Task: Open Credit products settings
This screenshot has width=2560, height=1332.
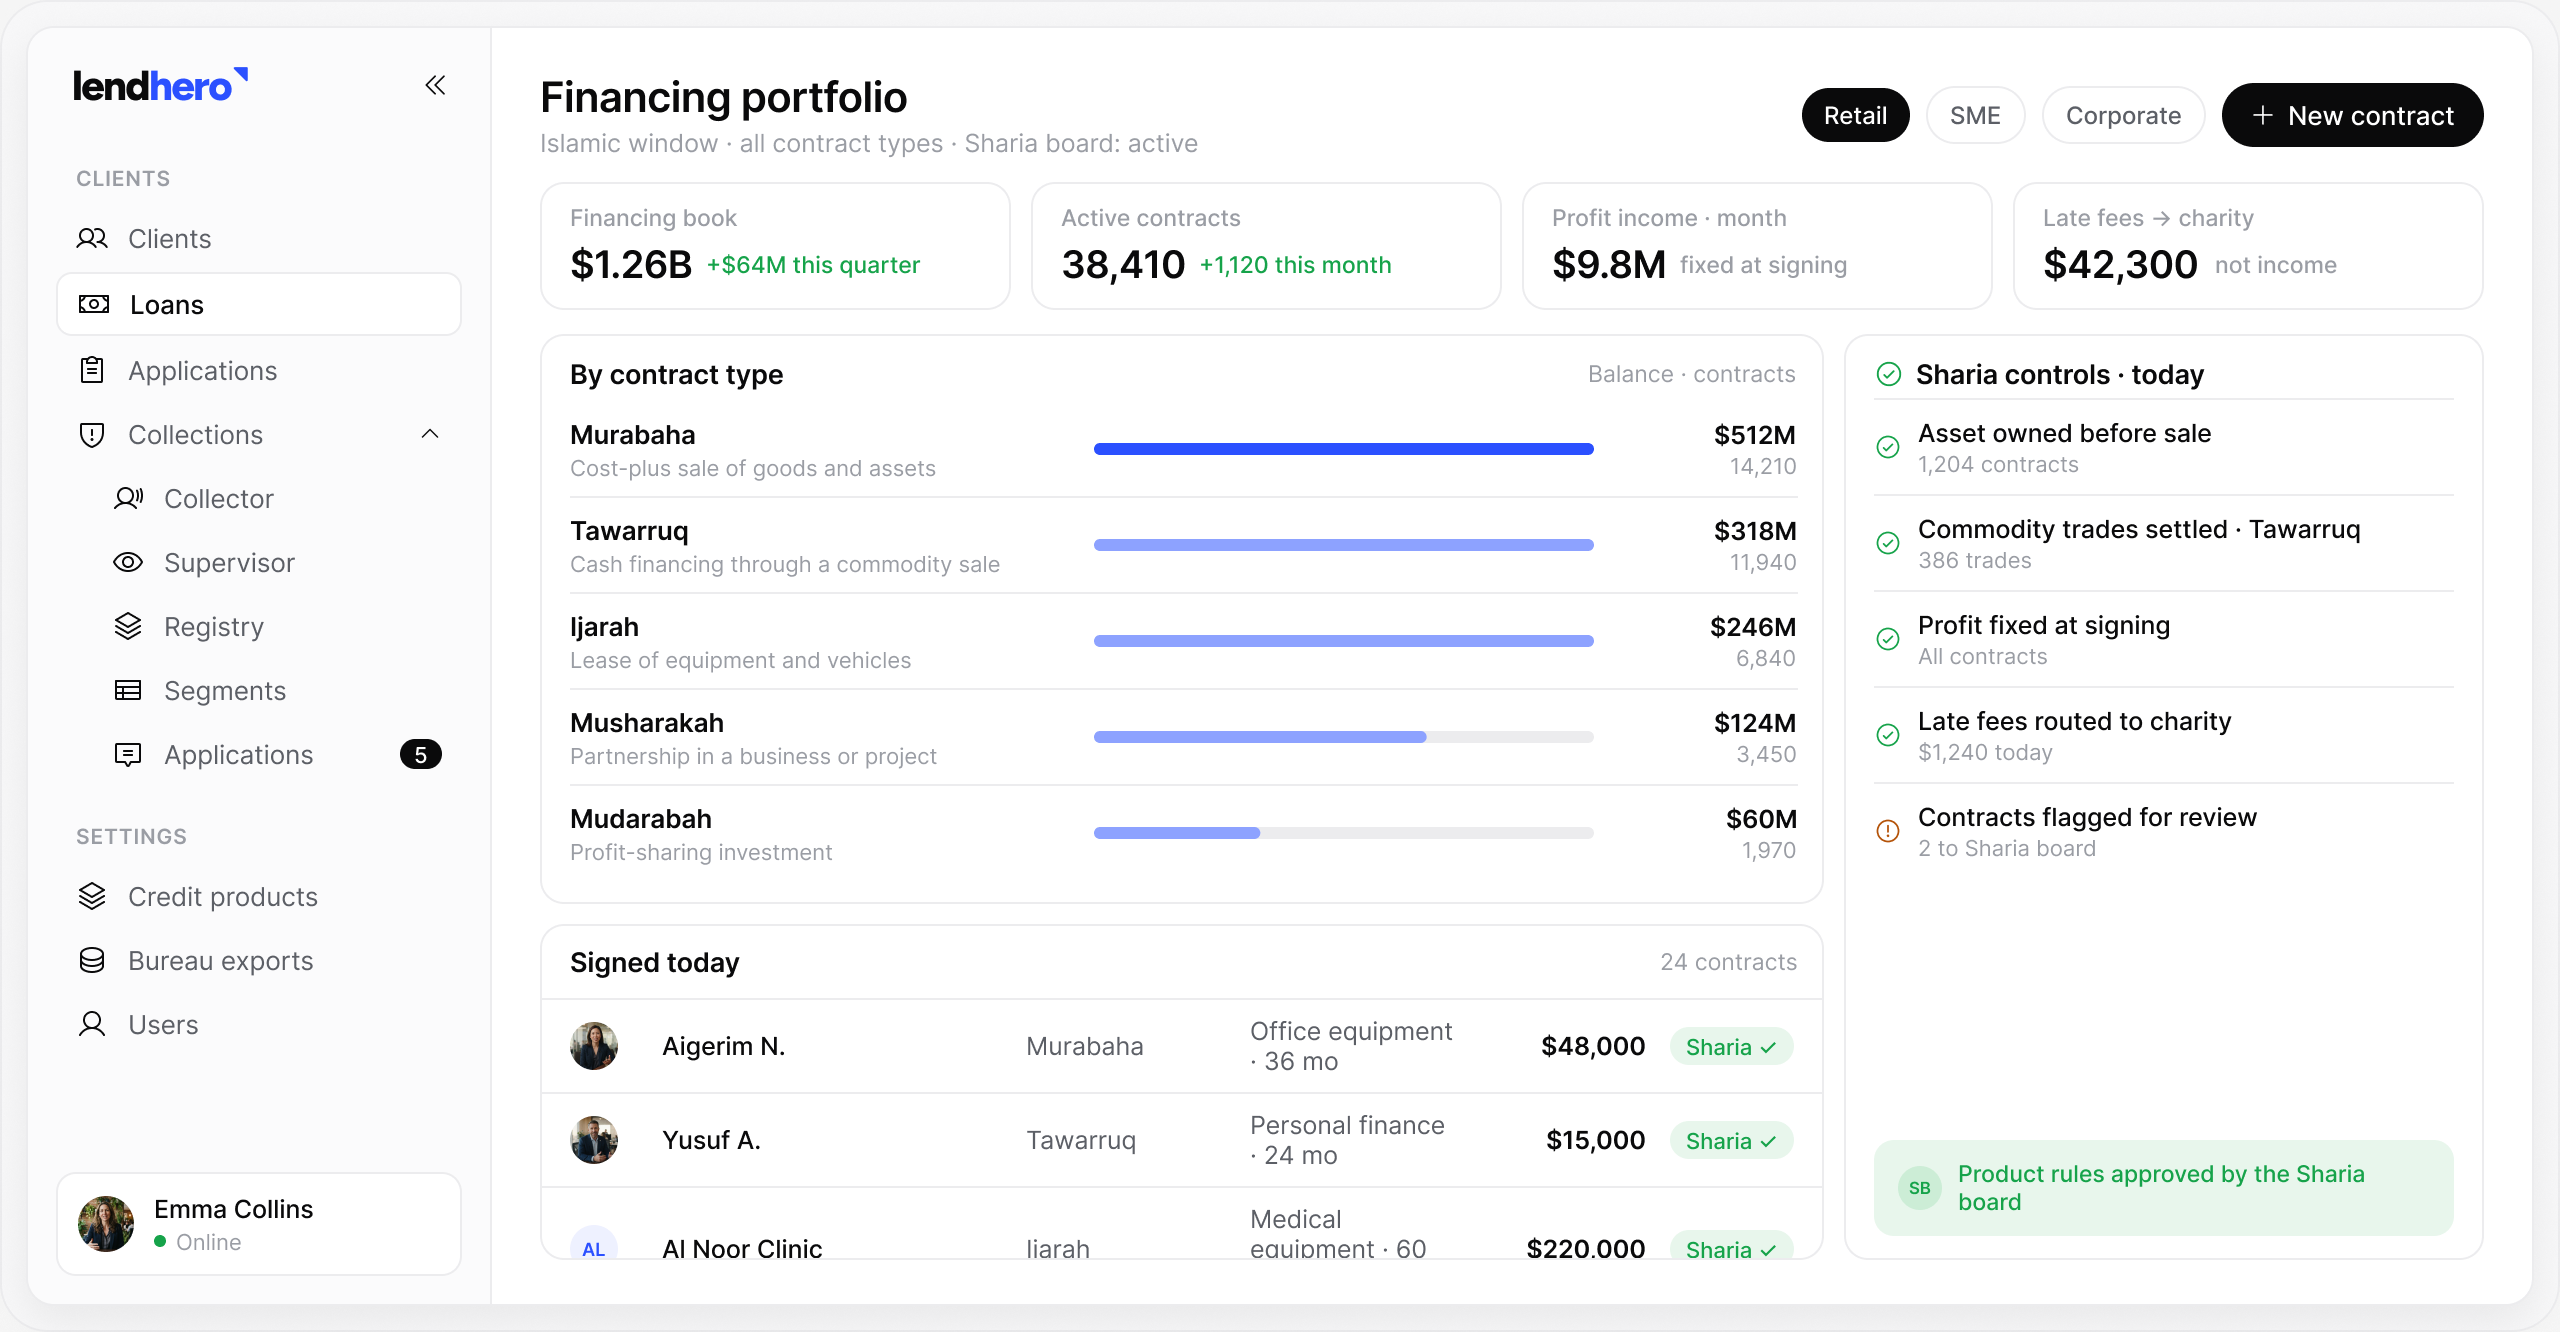Action: (x=259, y=896)
